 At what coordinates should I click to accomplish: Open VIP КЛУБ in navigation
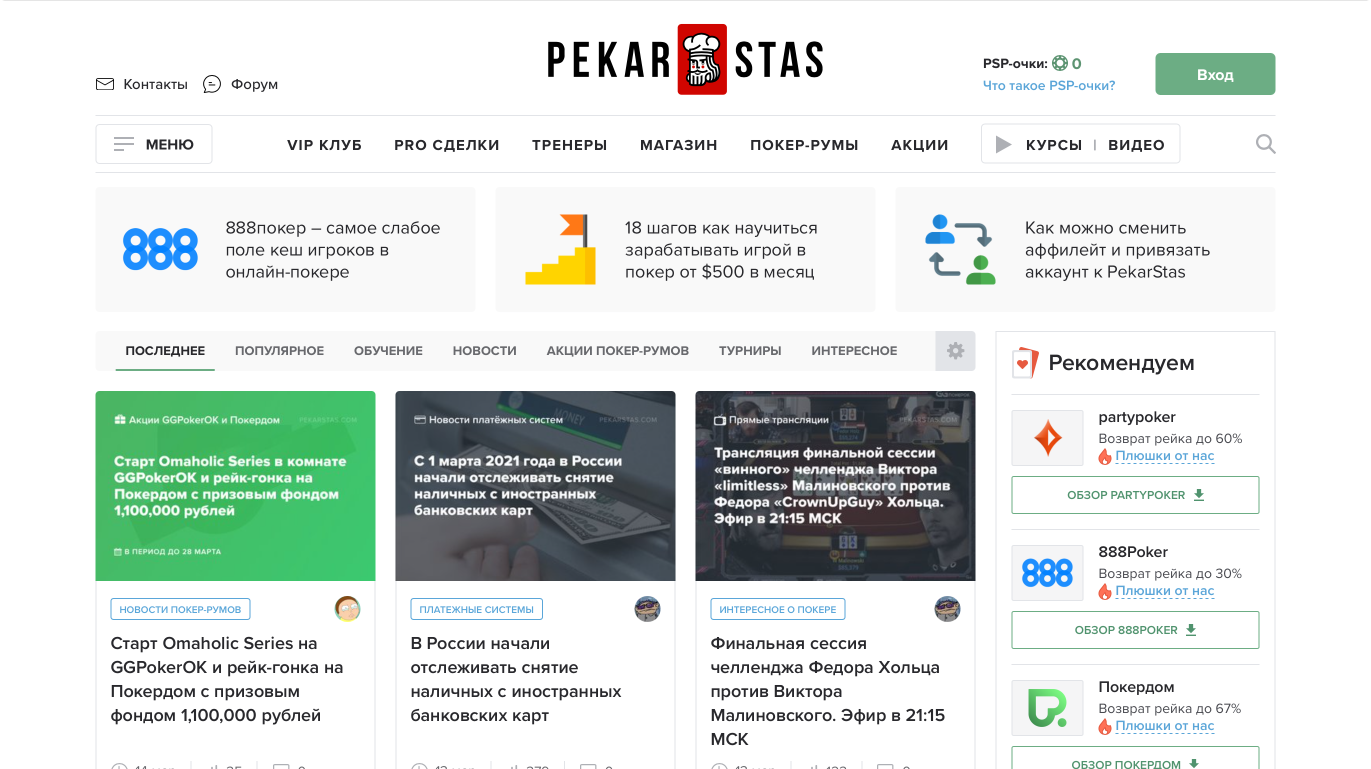tap(324, 145)
